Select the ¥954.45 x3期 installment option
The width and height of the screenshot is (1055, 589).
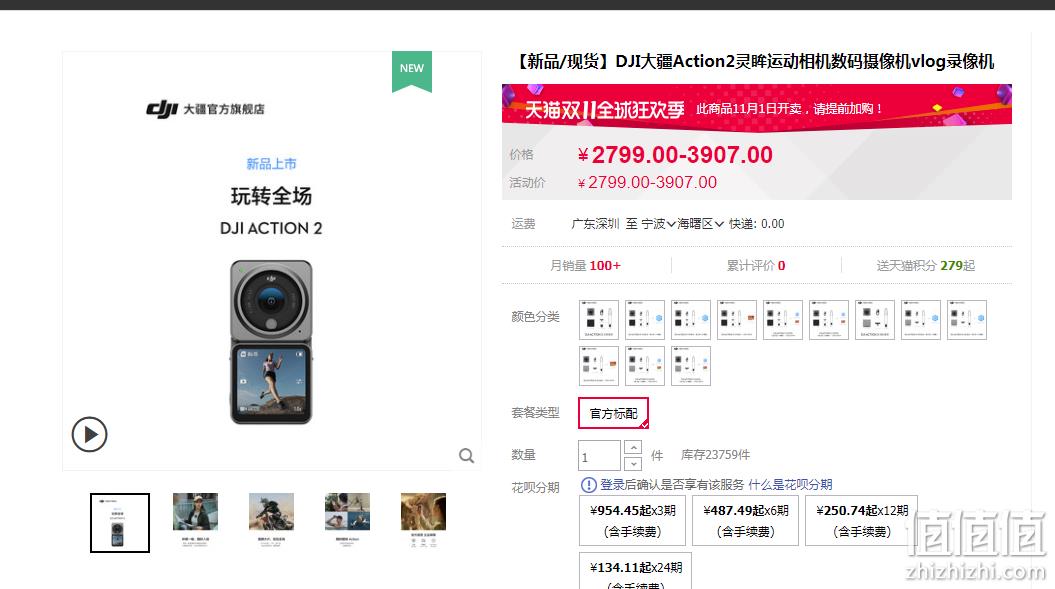632,520
